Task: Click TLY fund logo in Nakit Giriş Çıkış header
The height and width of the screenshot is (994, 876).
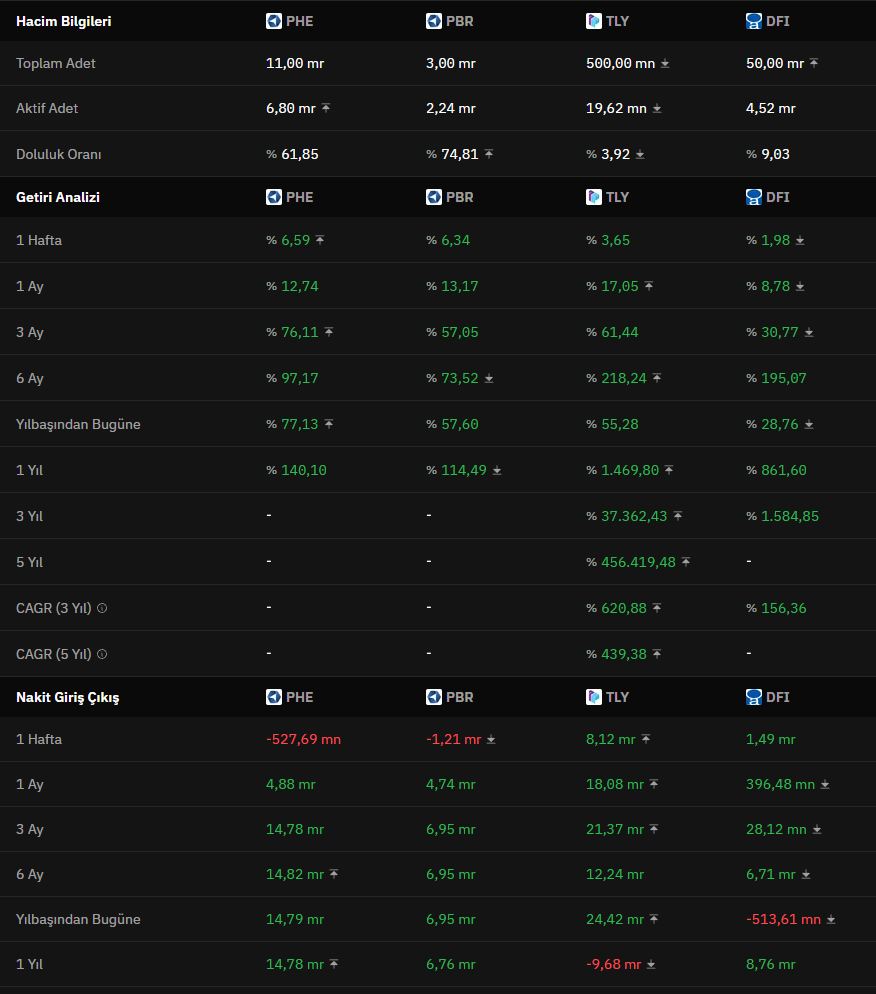Action: pyautogui.click(x=594, y=697)
